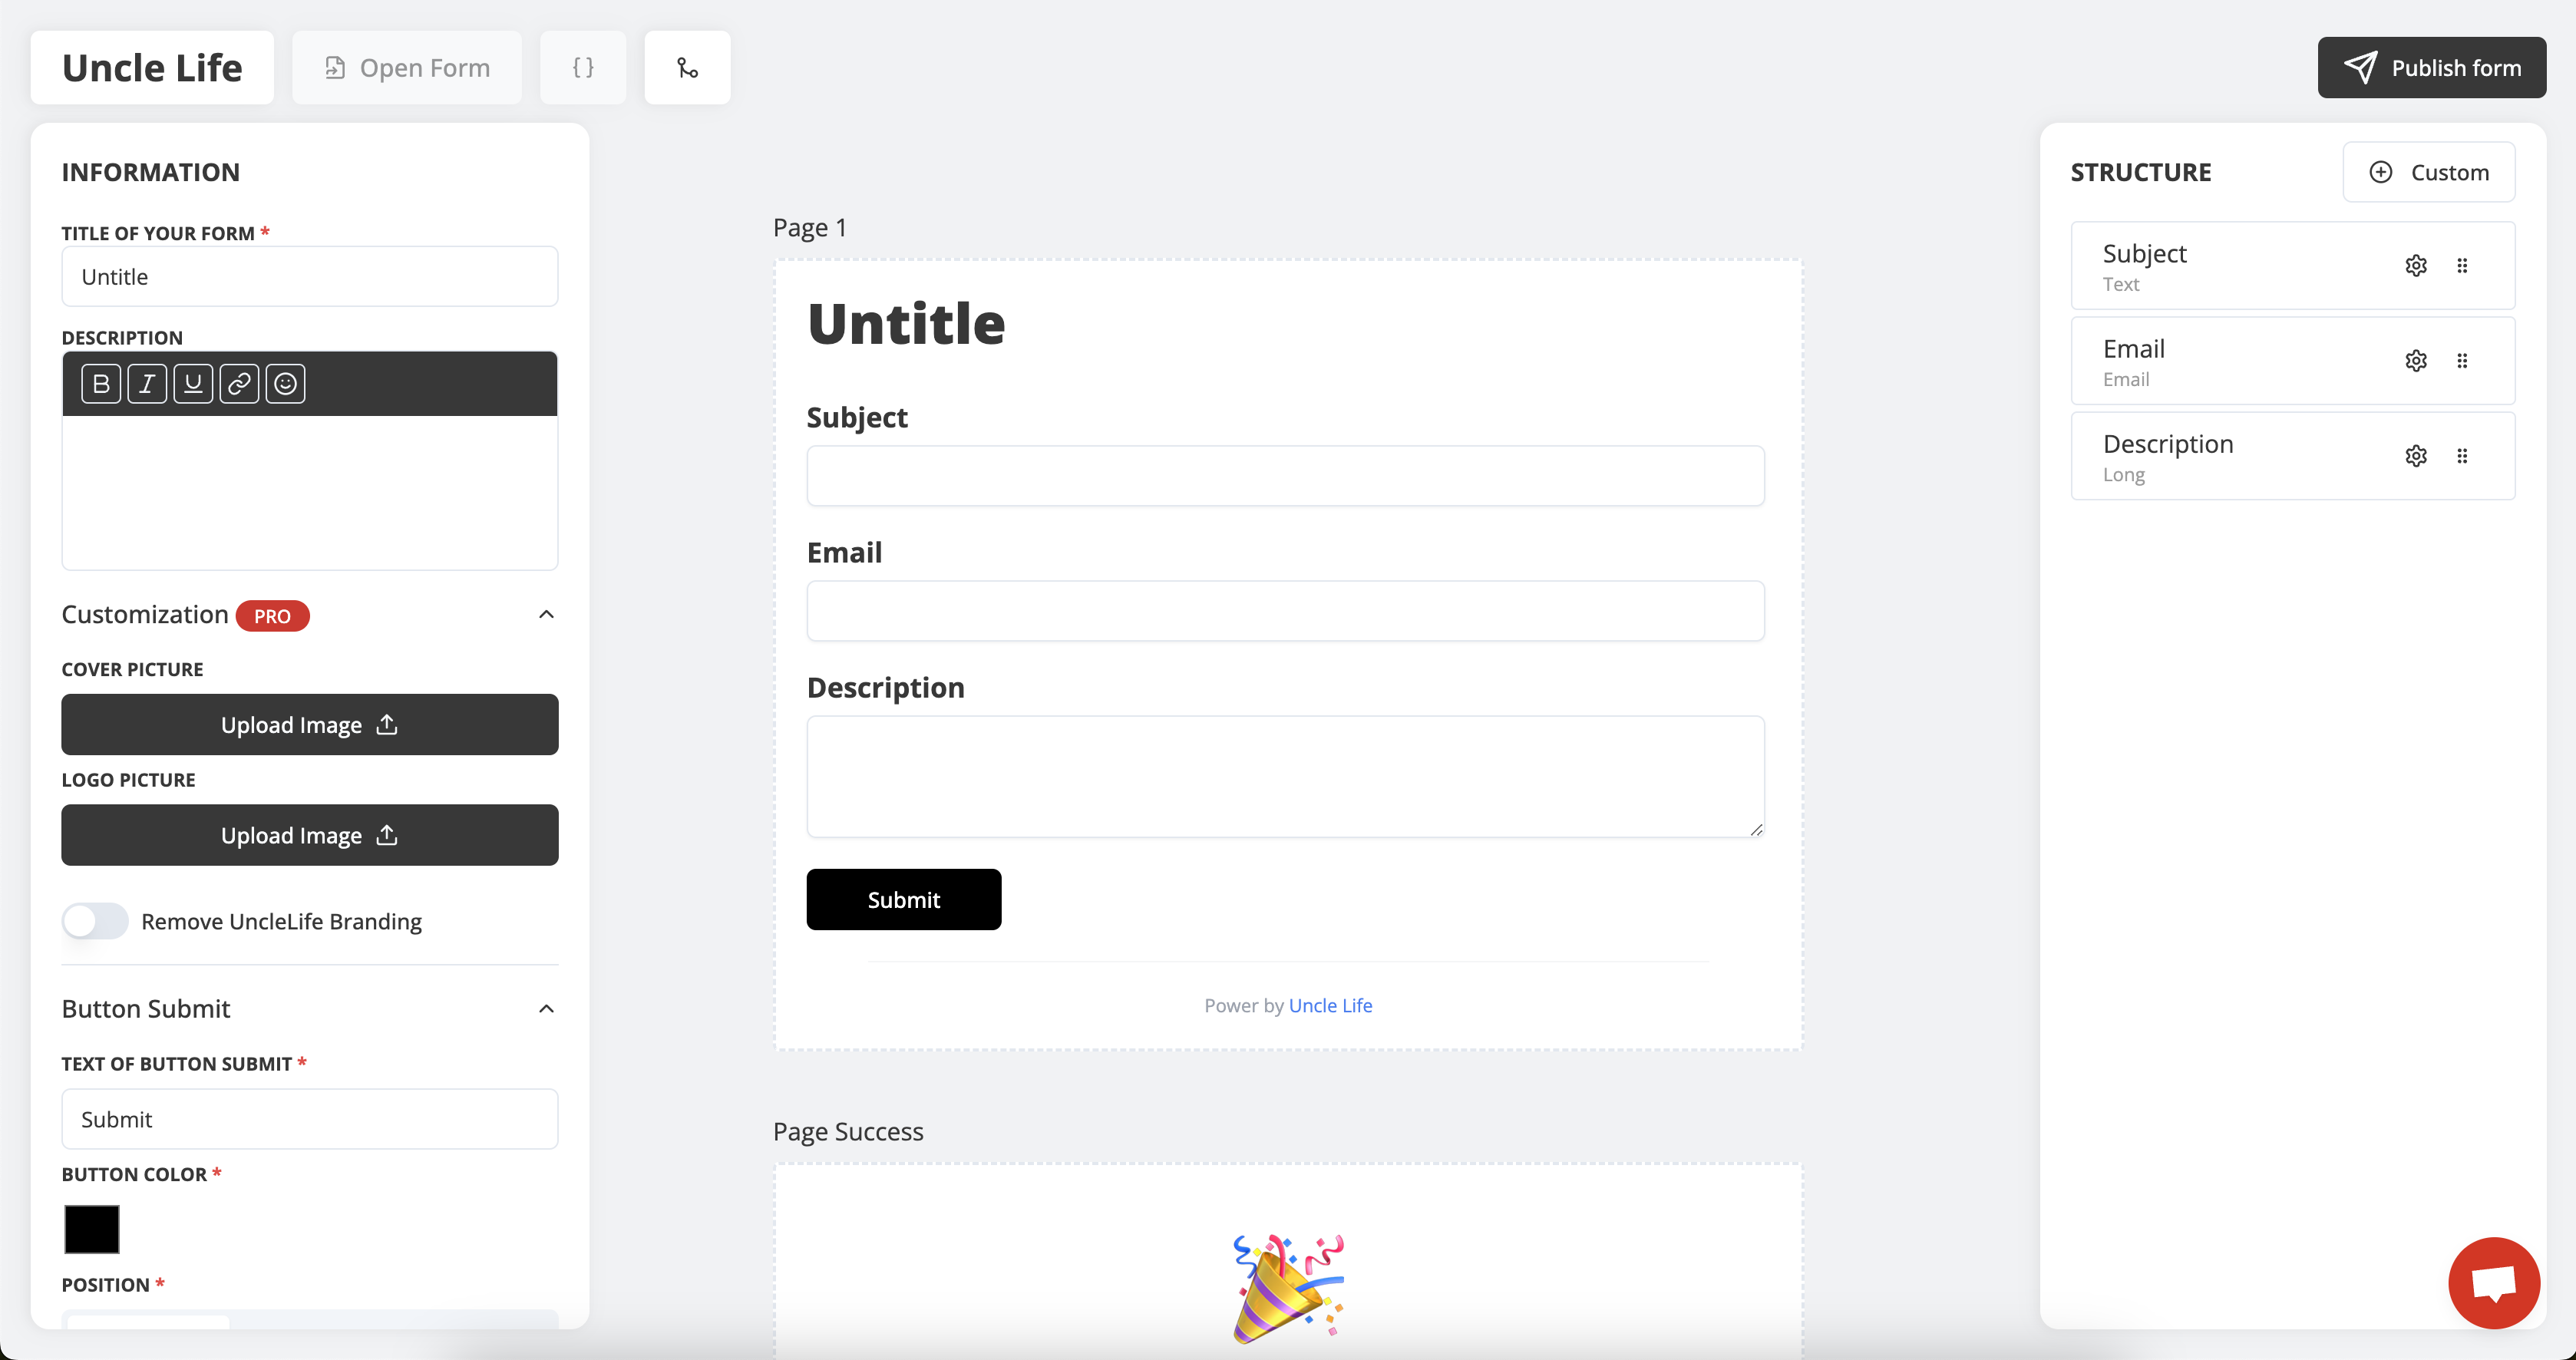
Task: Select the Open Form tab
Action: pos(407,68)
